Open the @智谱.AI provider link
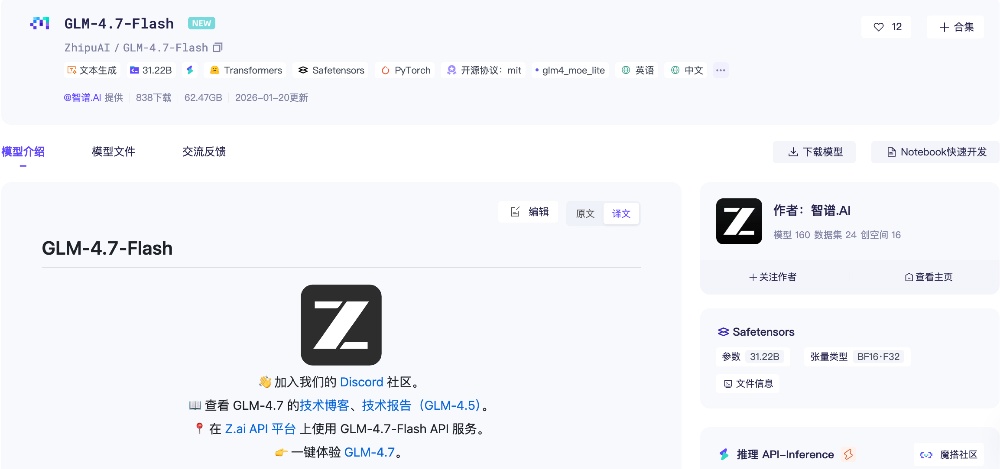The width and height of the screenshot is (1000, 469). coord(82,98)
